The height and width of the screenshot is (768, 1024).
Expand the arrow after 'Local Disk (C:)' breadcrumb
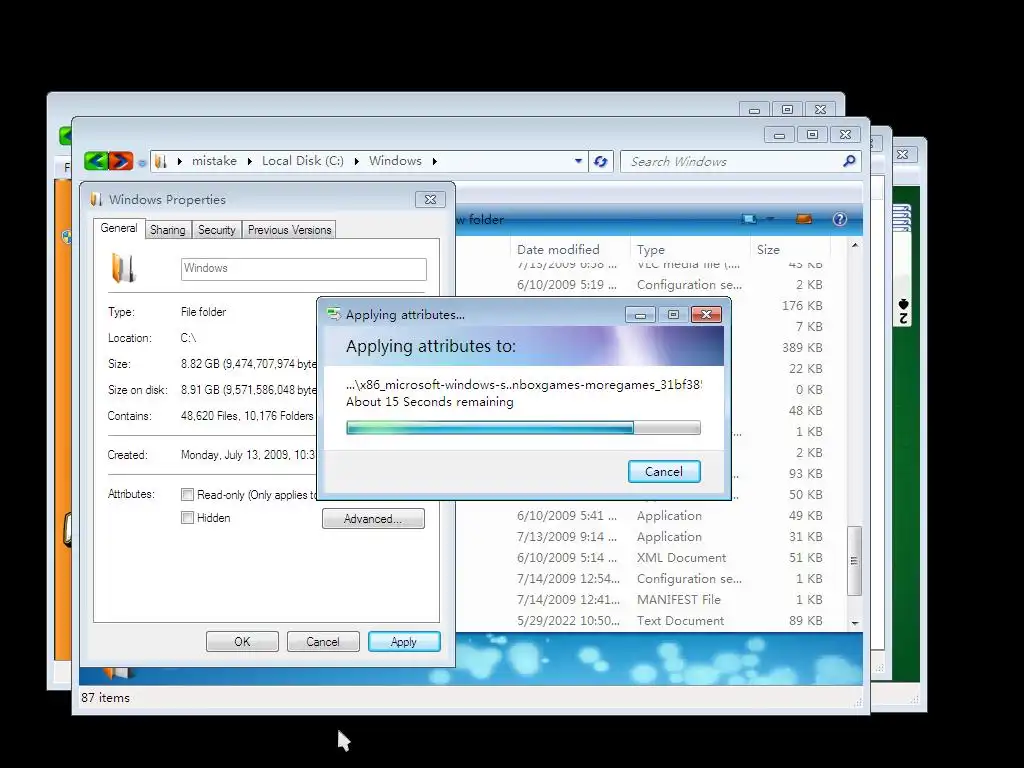pos(357,161)
